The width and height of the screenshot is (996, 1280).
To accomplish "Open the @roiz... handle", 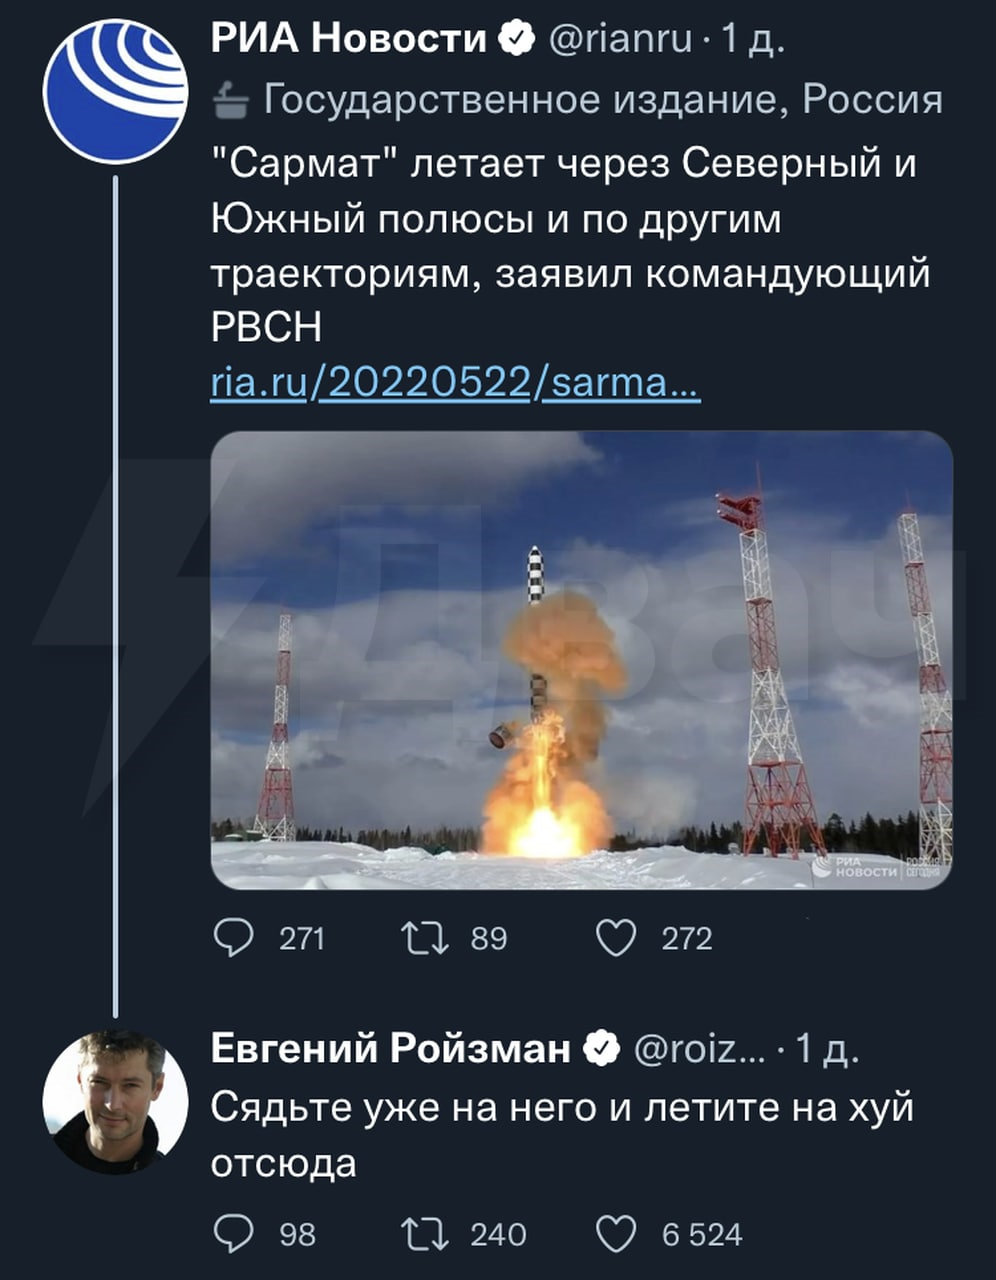I will pyautogui.click(x=700, y=1049).
